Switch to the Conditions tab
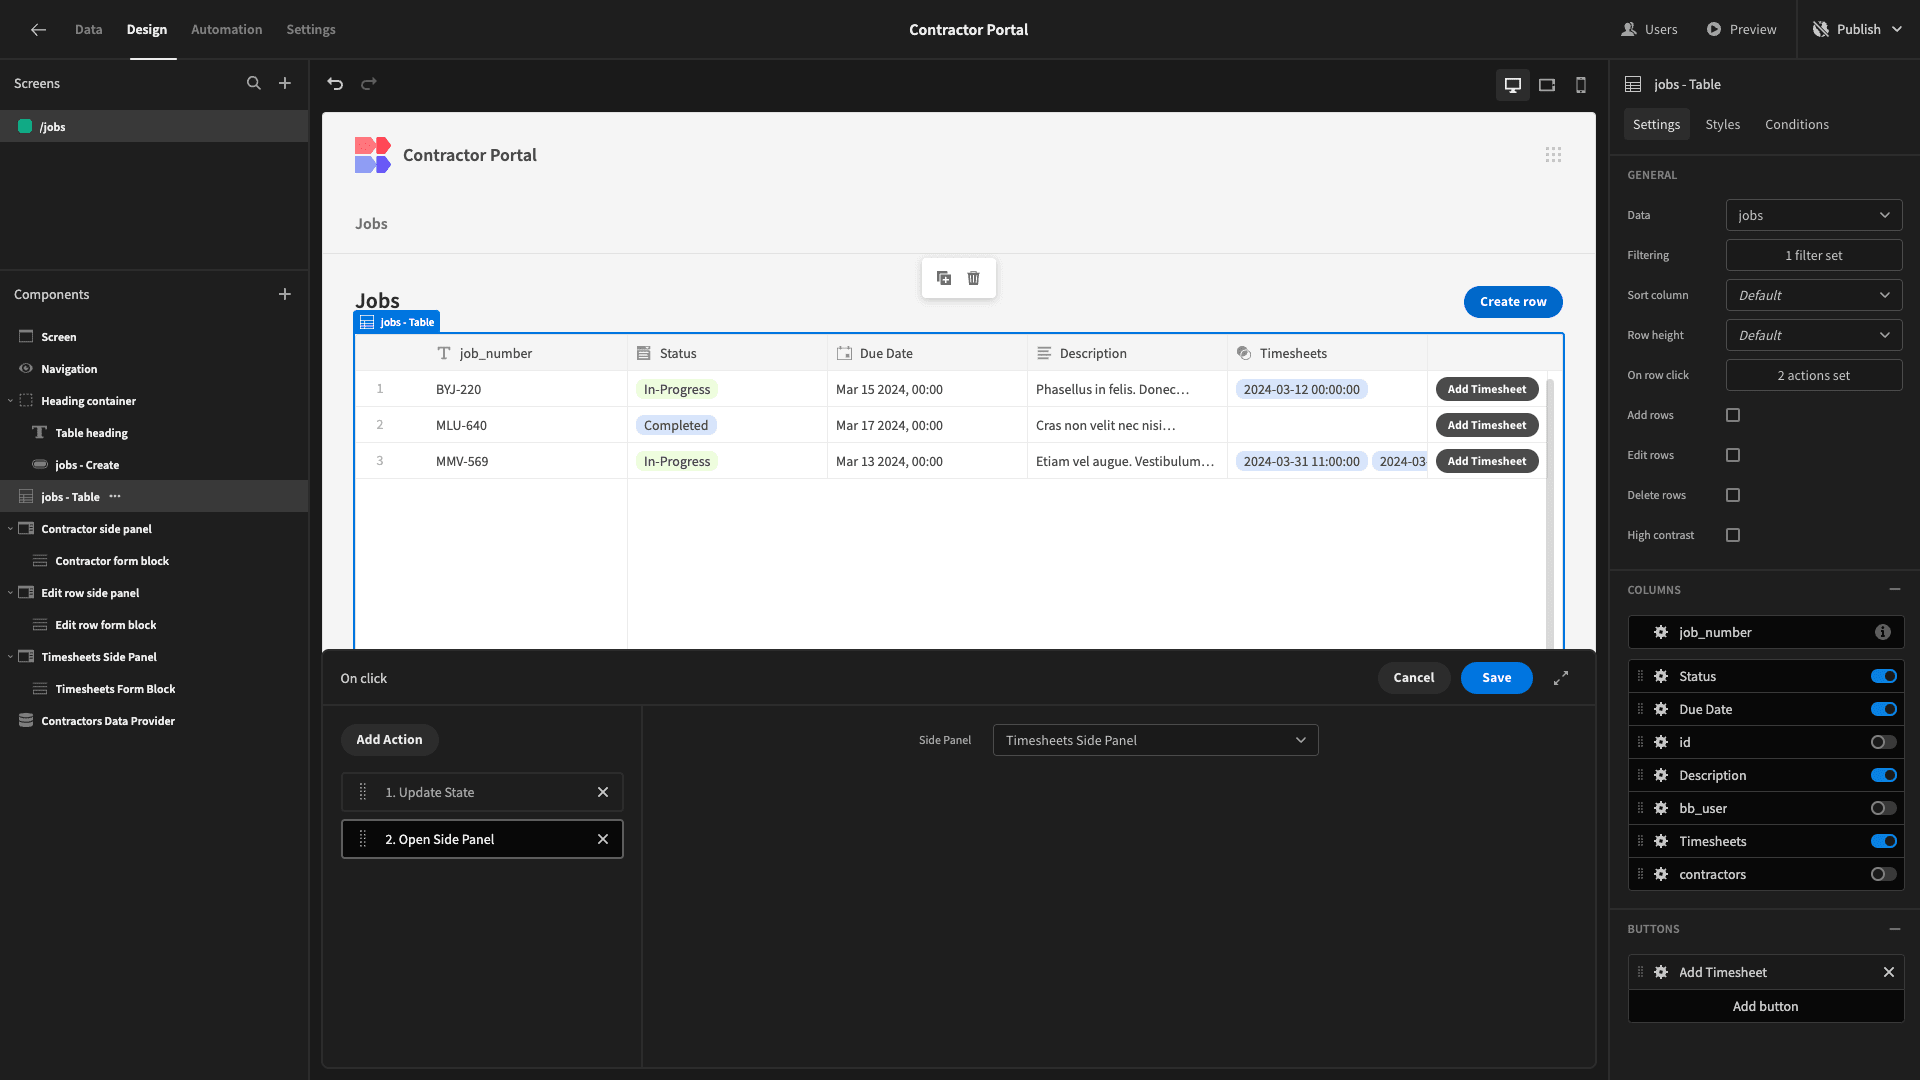This screenshot has height=1080, width=1920. tap(1797, 125)
